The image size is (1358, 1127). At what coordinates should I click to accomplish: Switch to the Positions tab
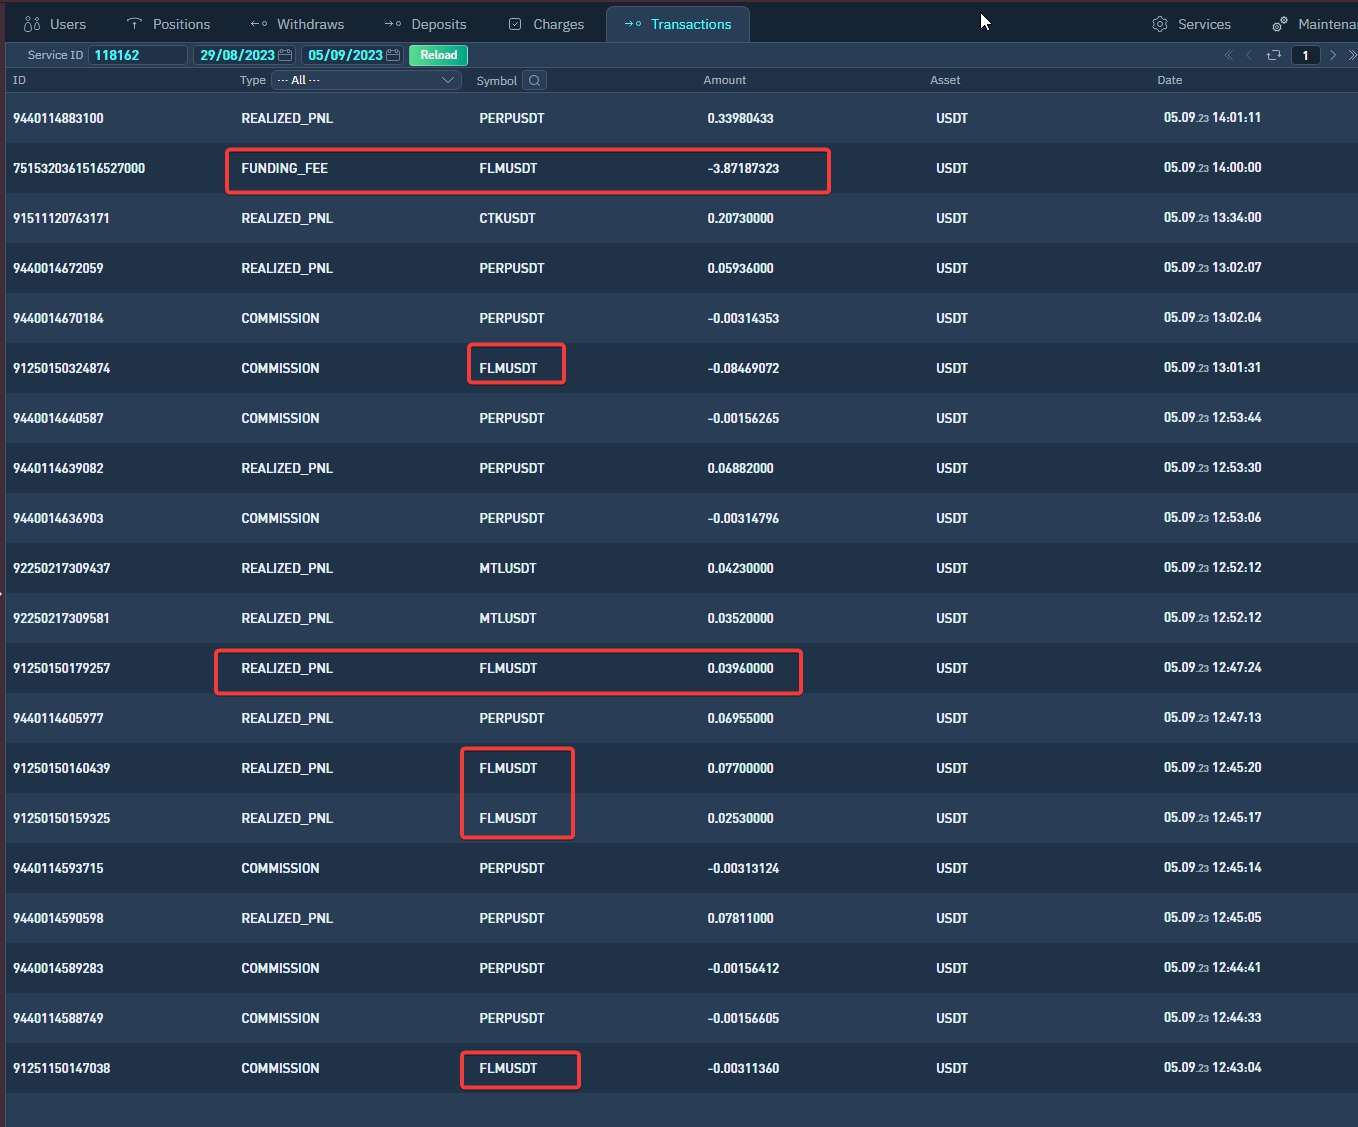click(x=168, y=24)
